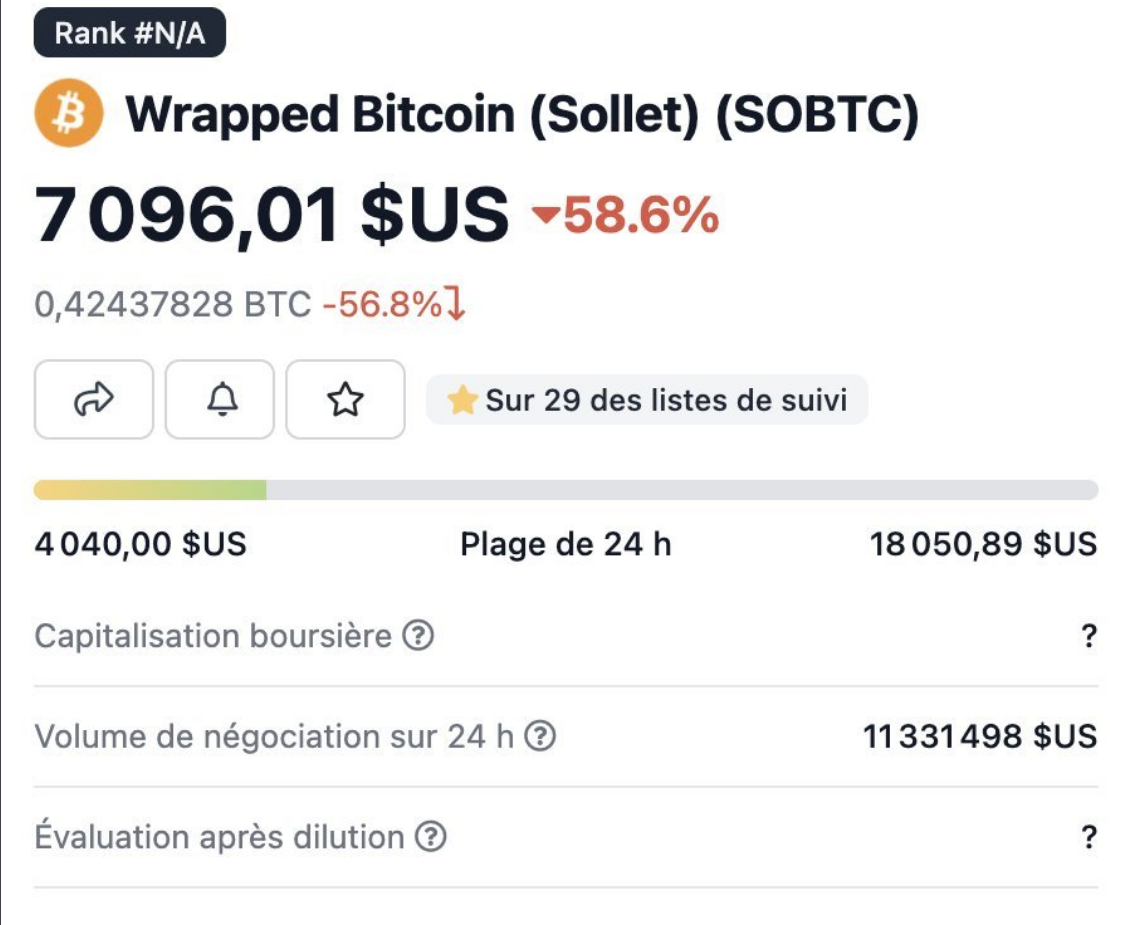
Task: Click the 18 050,89 $US high value
Action: (x=983, y=545)
